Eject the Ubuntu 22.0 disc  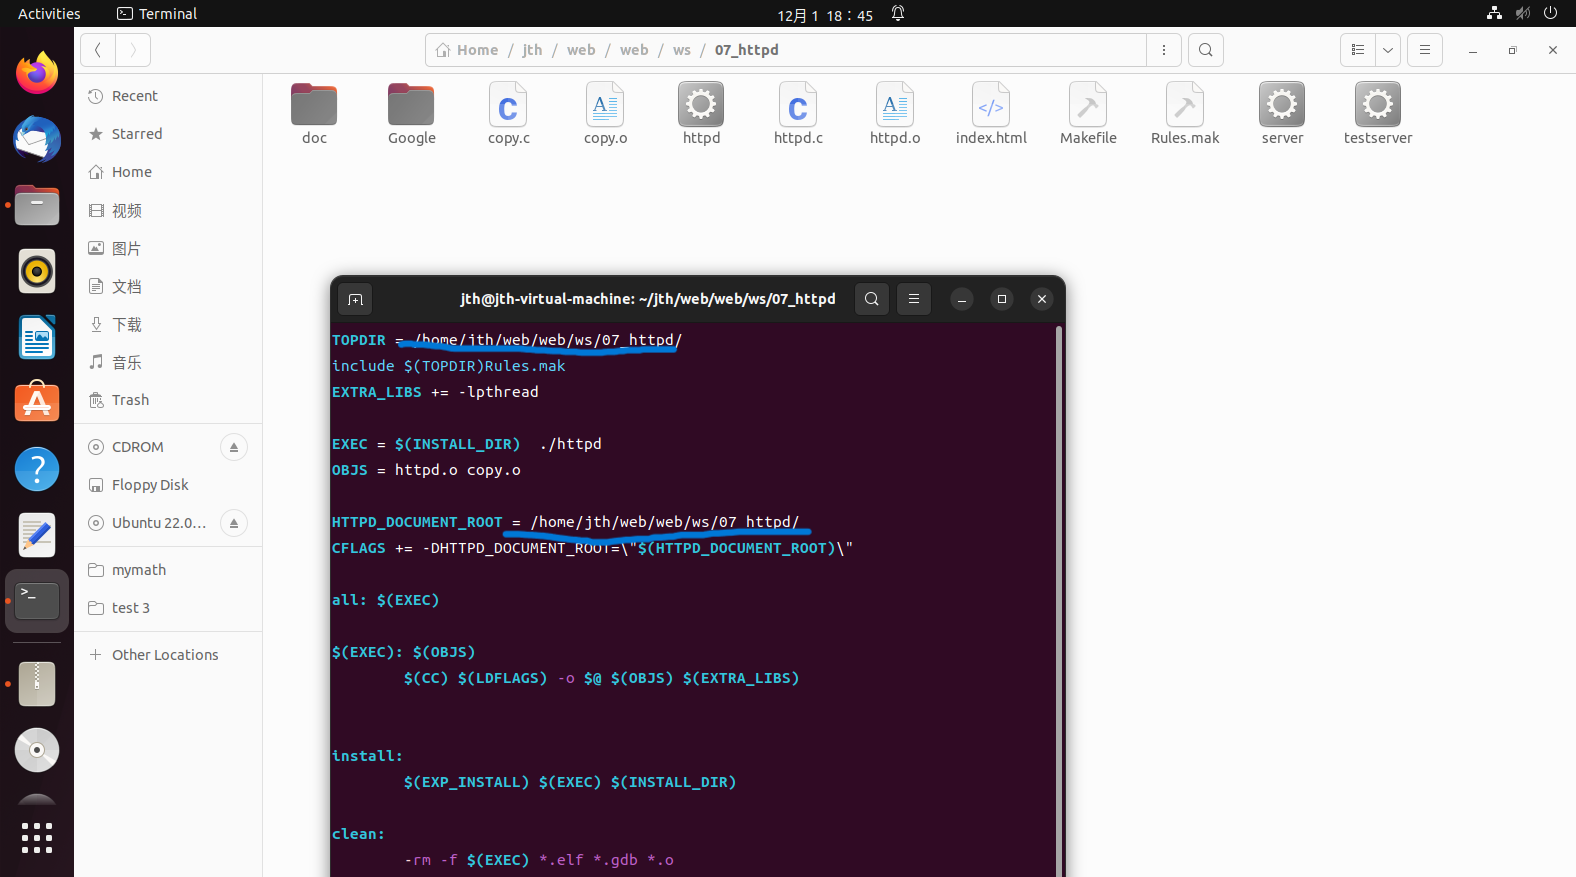click(234, 523)
